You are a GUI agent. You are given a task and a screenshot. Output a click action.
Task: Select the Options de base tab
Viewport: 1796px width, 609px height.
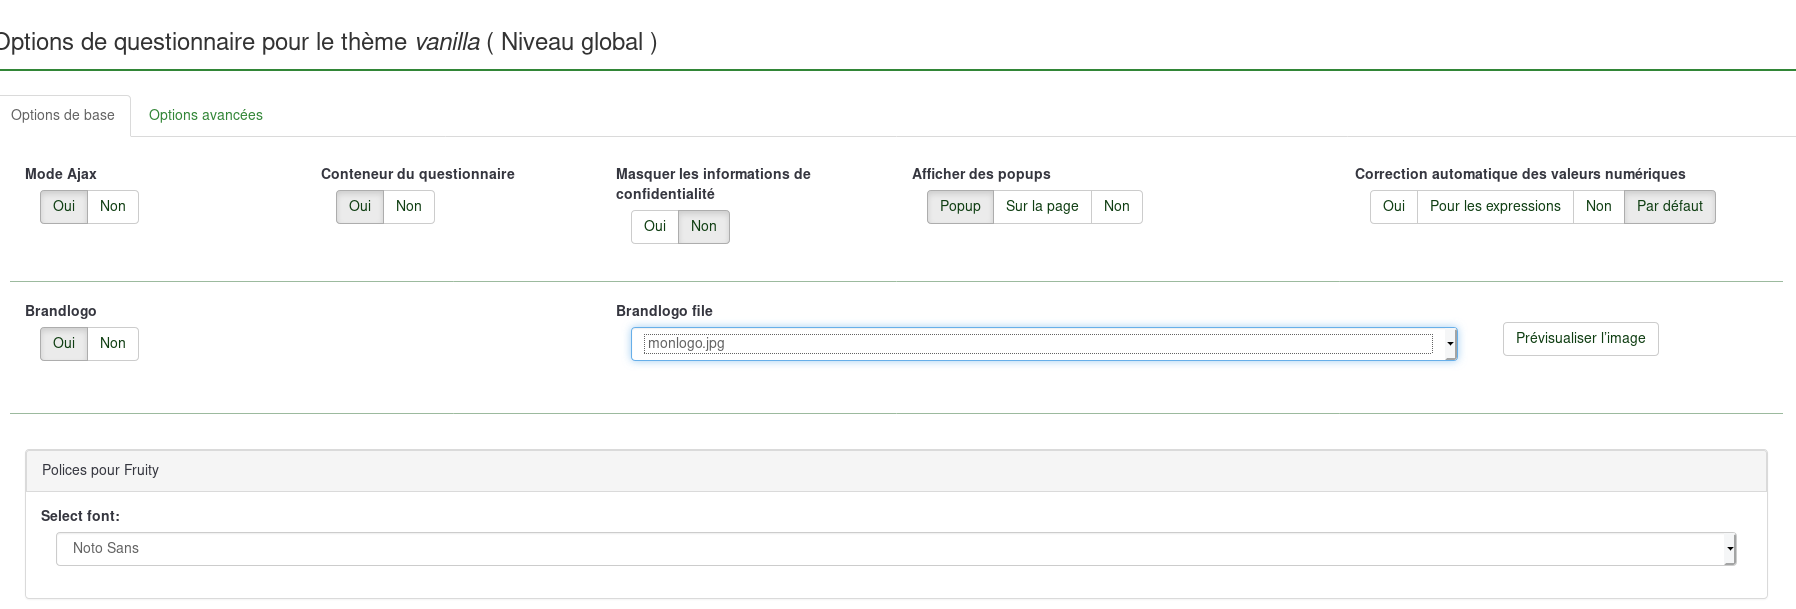pyautogui.click(x=63, y=115)
